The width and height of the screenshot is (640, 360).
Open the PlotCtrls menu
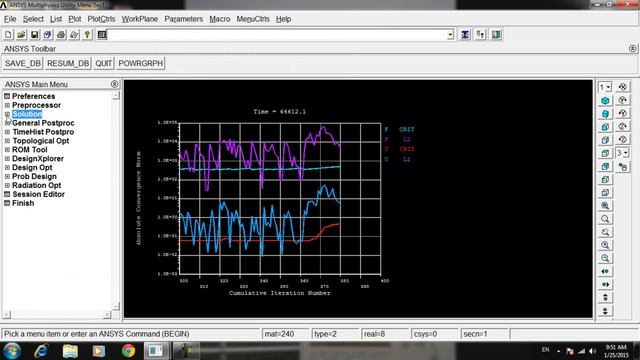click(x=101, y=19)
